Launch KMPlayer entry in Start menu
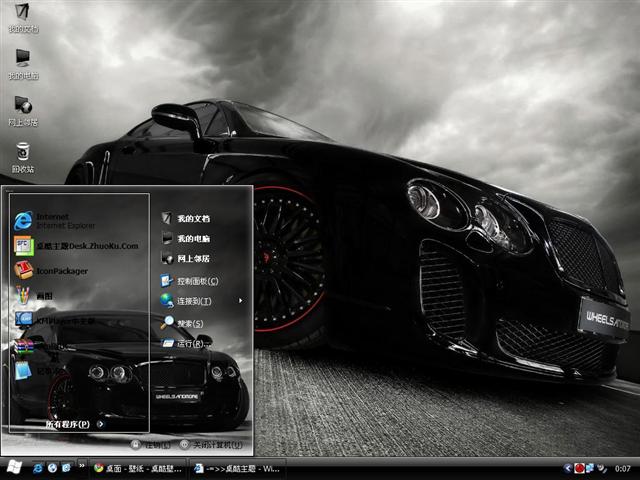This screenshot has height=480, width=640. (55, 320)
